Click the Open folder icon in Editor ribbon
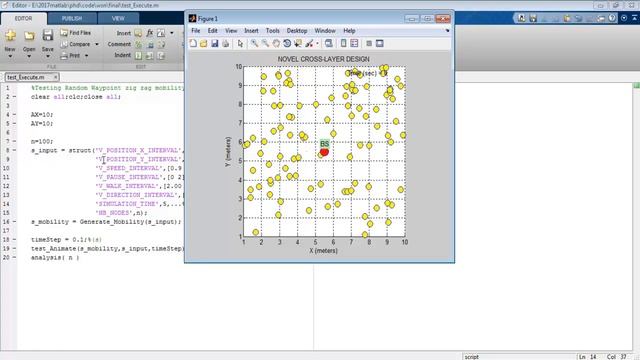Screen dimensions: 640x360 [29, 36]
